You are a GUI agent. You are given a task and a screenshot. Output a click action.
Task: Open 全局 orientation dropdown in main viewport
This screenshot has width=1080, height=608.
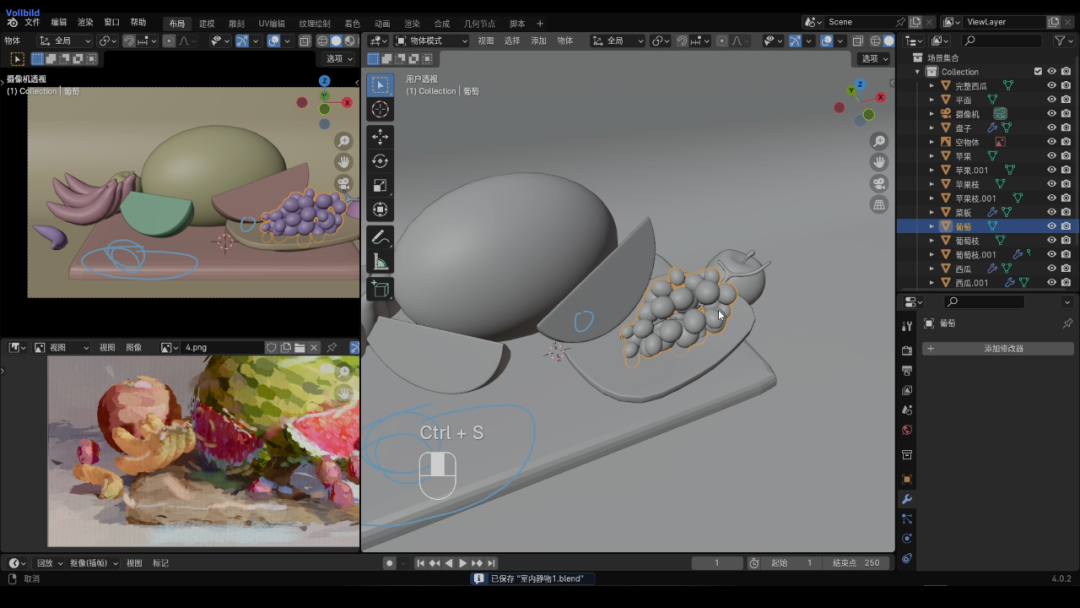(617, 41)
